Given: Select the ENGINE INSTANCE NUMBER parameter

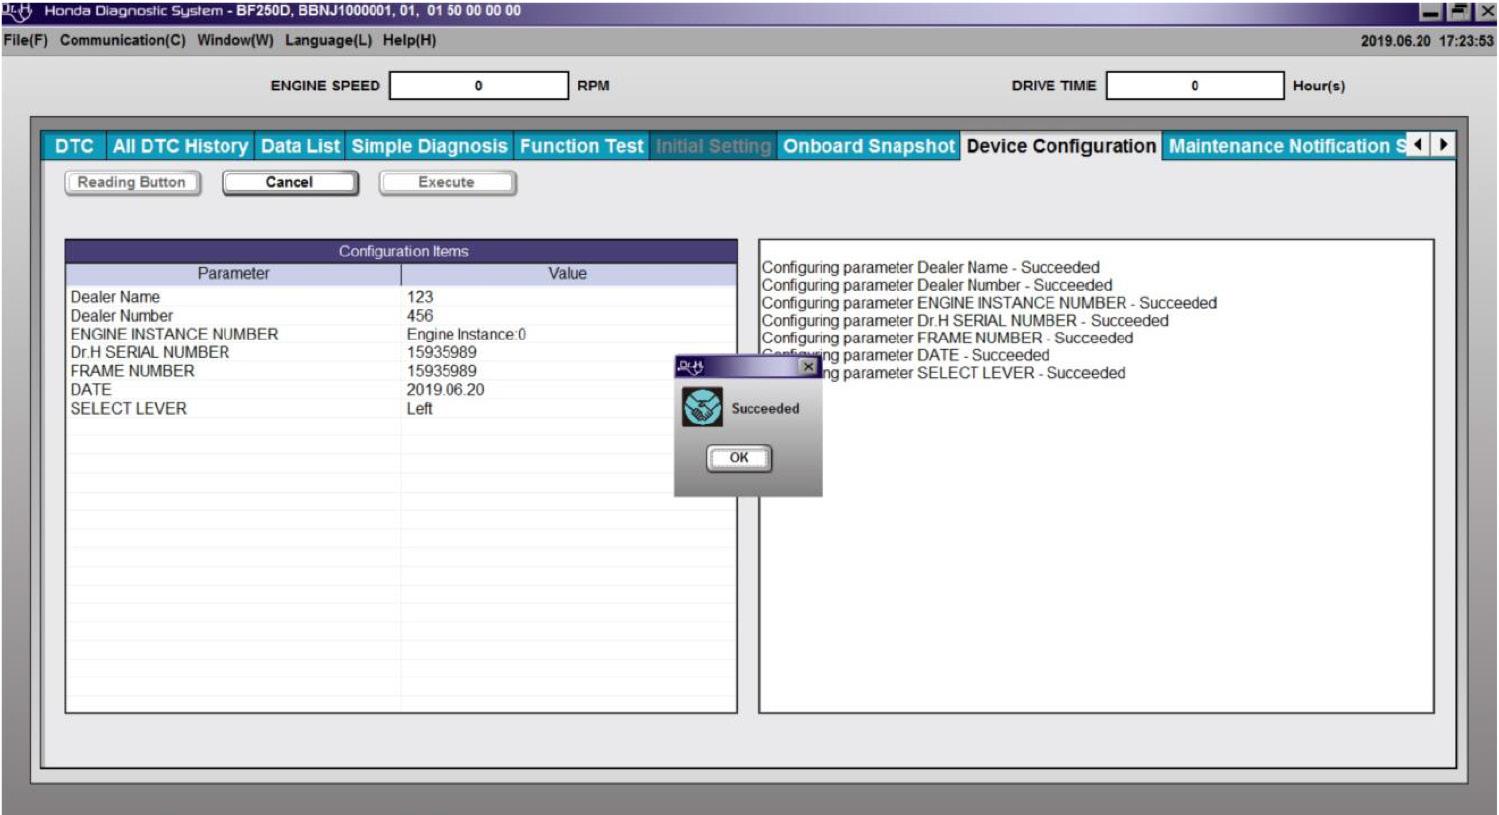Looking at the screenshot, I should [174, 334].
